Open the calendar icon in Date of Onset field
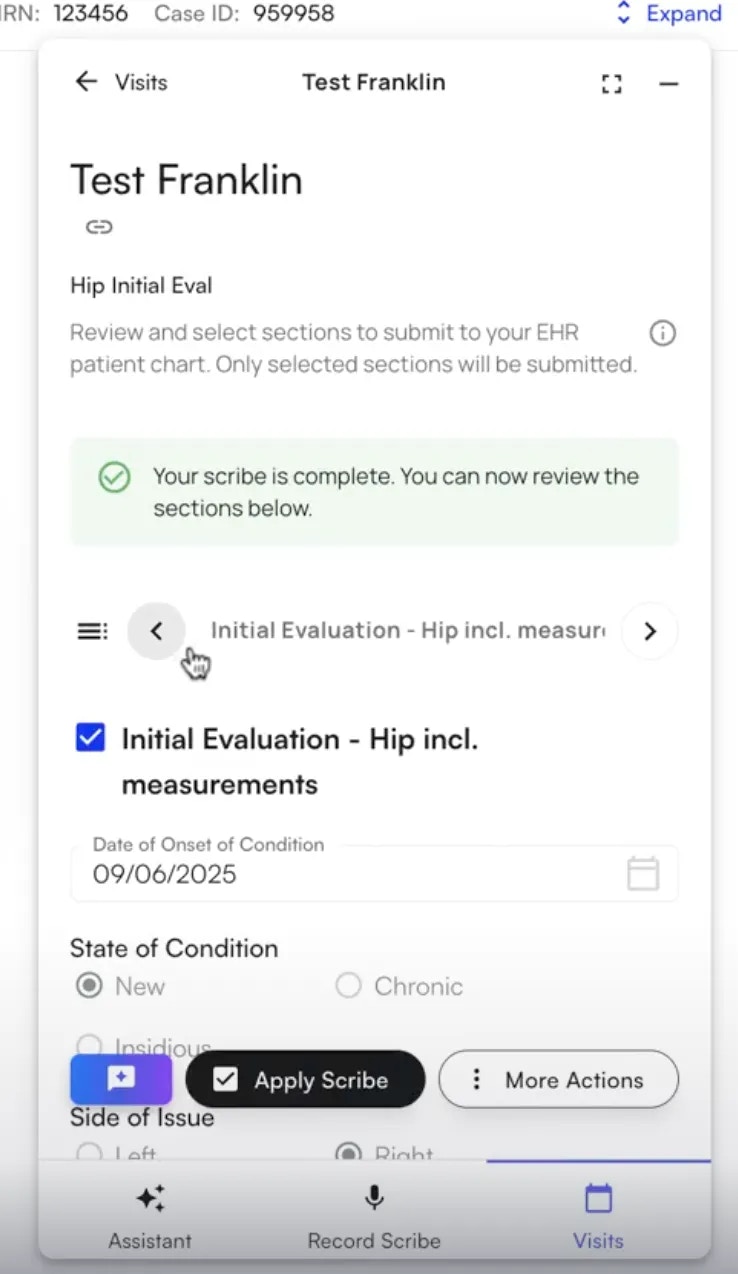738x1274 pixels. (643, 872)
